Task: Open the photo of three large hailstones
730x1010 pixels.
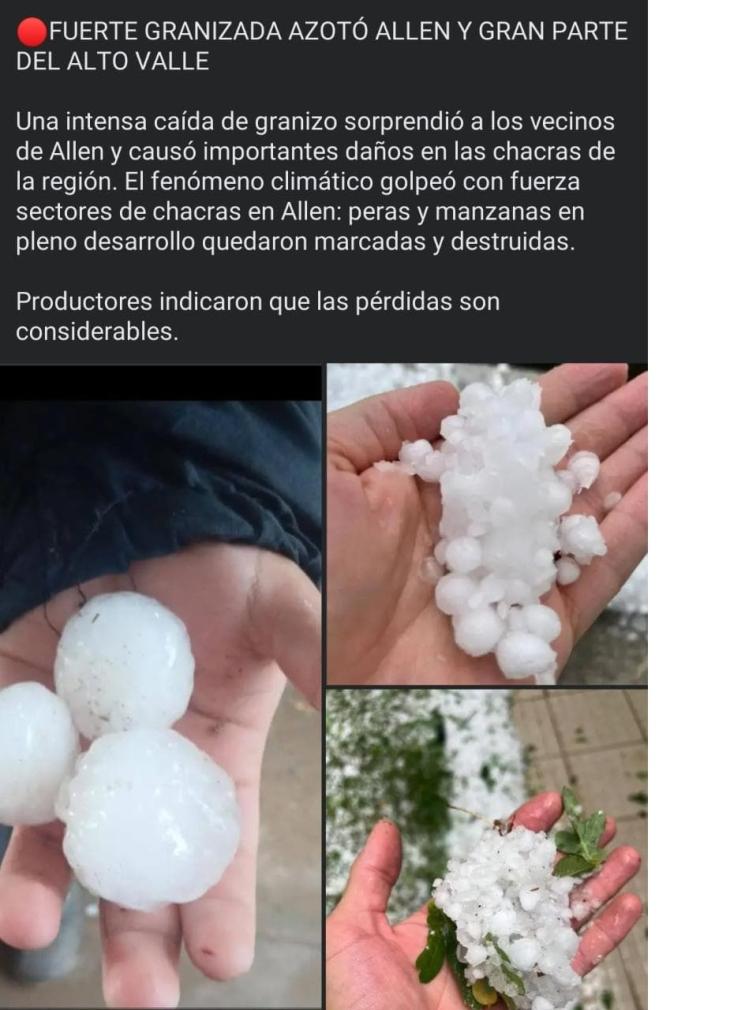Action: [x=160, y=705]
